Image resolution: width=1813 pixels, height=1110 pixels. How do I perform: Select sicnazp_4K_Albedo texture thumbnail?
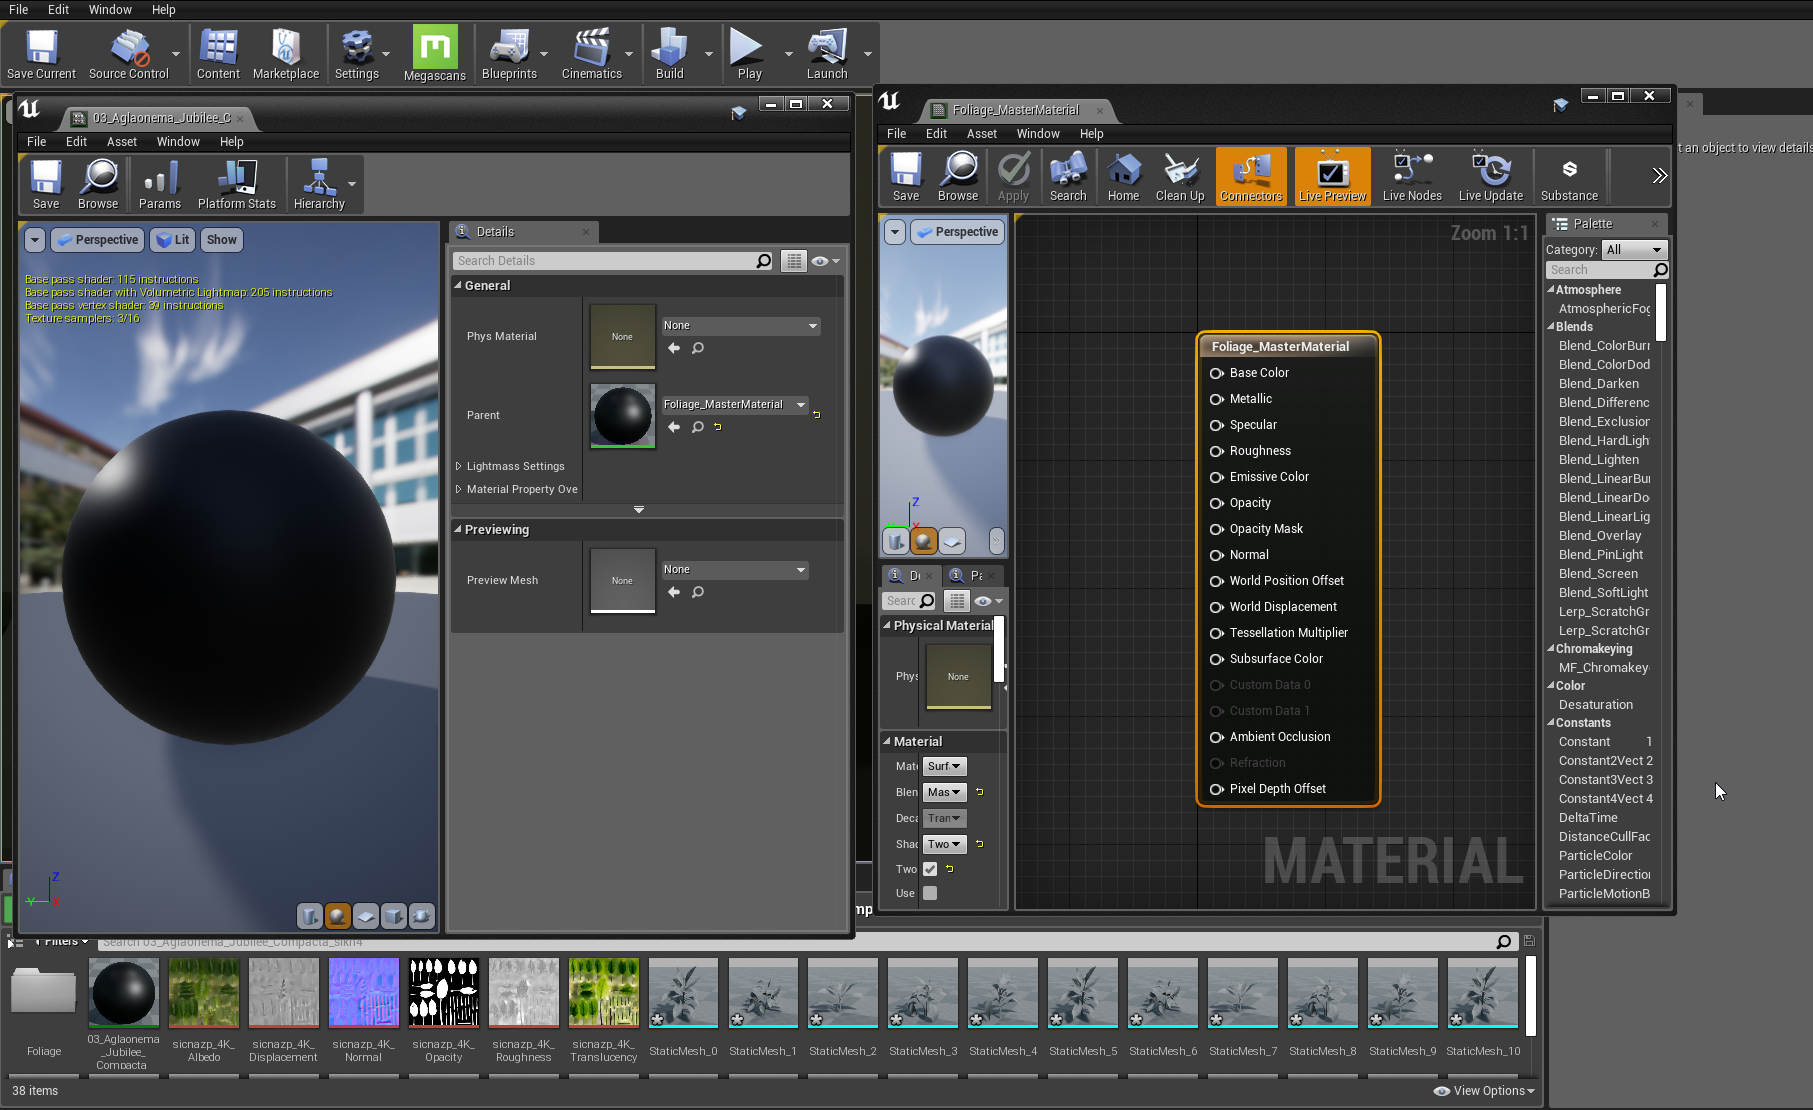coord(204,993)
